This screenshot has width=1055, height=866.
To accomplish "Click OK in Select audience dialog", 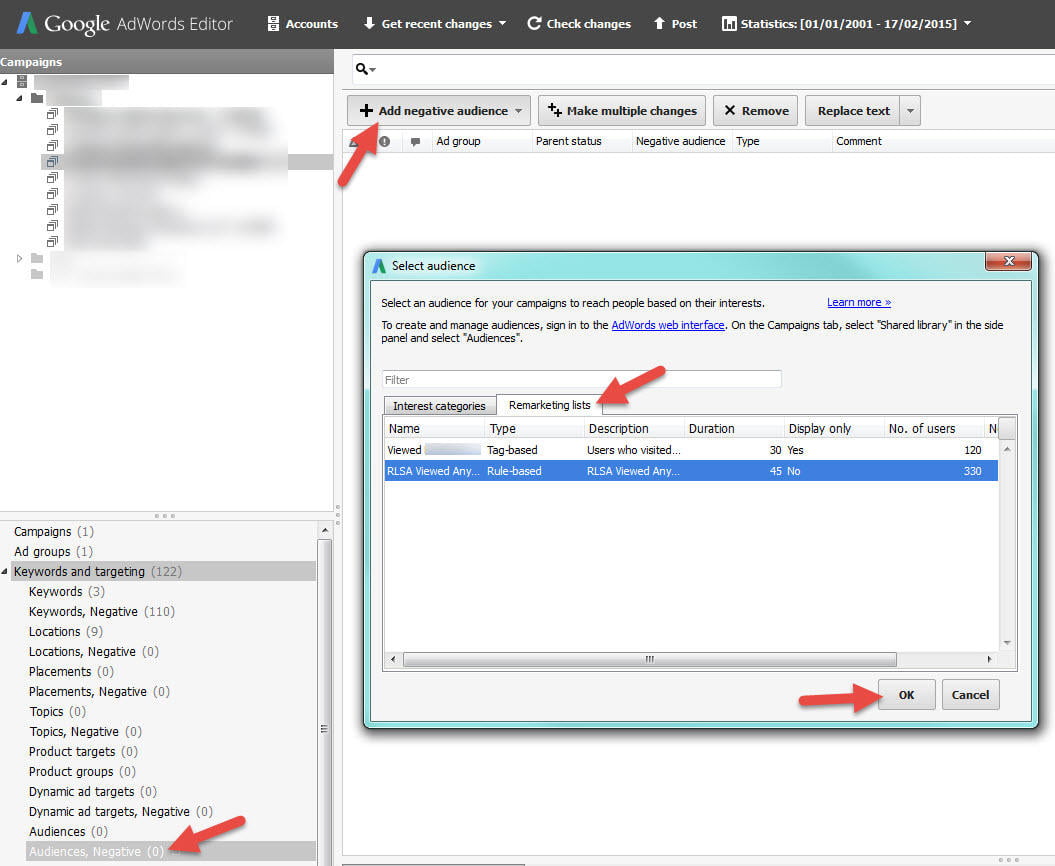I will [x=906, y=694].
